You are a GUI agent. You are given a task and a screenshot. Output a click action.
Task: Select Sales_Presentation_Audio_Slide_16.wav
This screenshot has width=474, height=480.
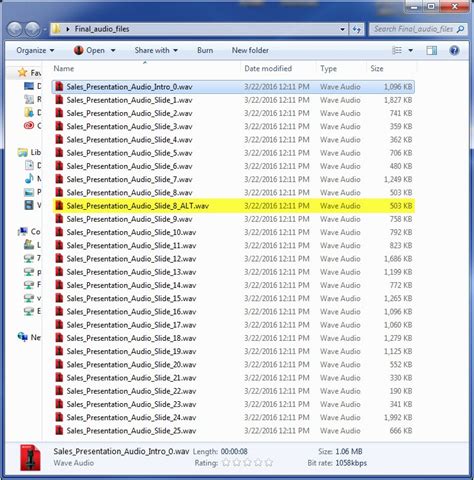(233, 311)
